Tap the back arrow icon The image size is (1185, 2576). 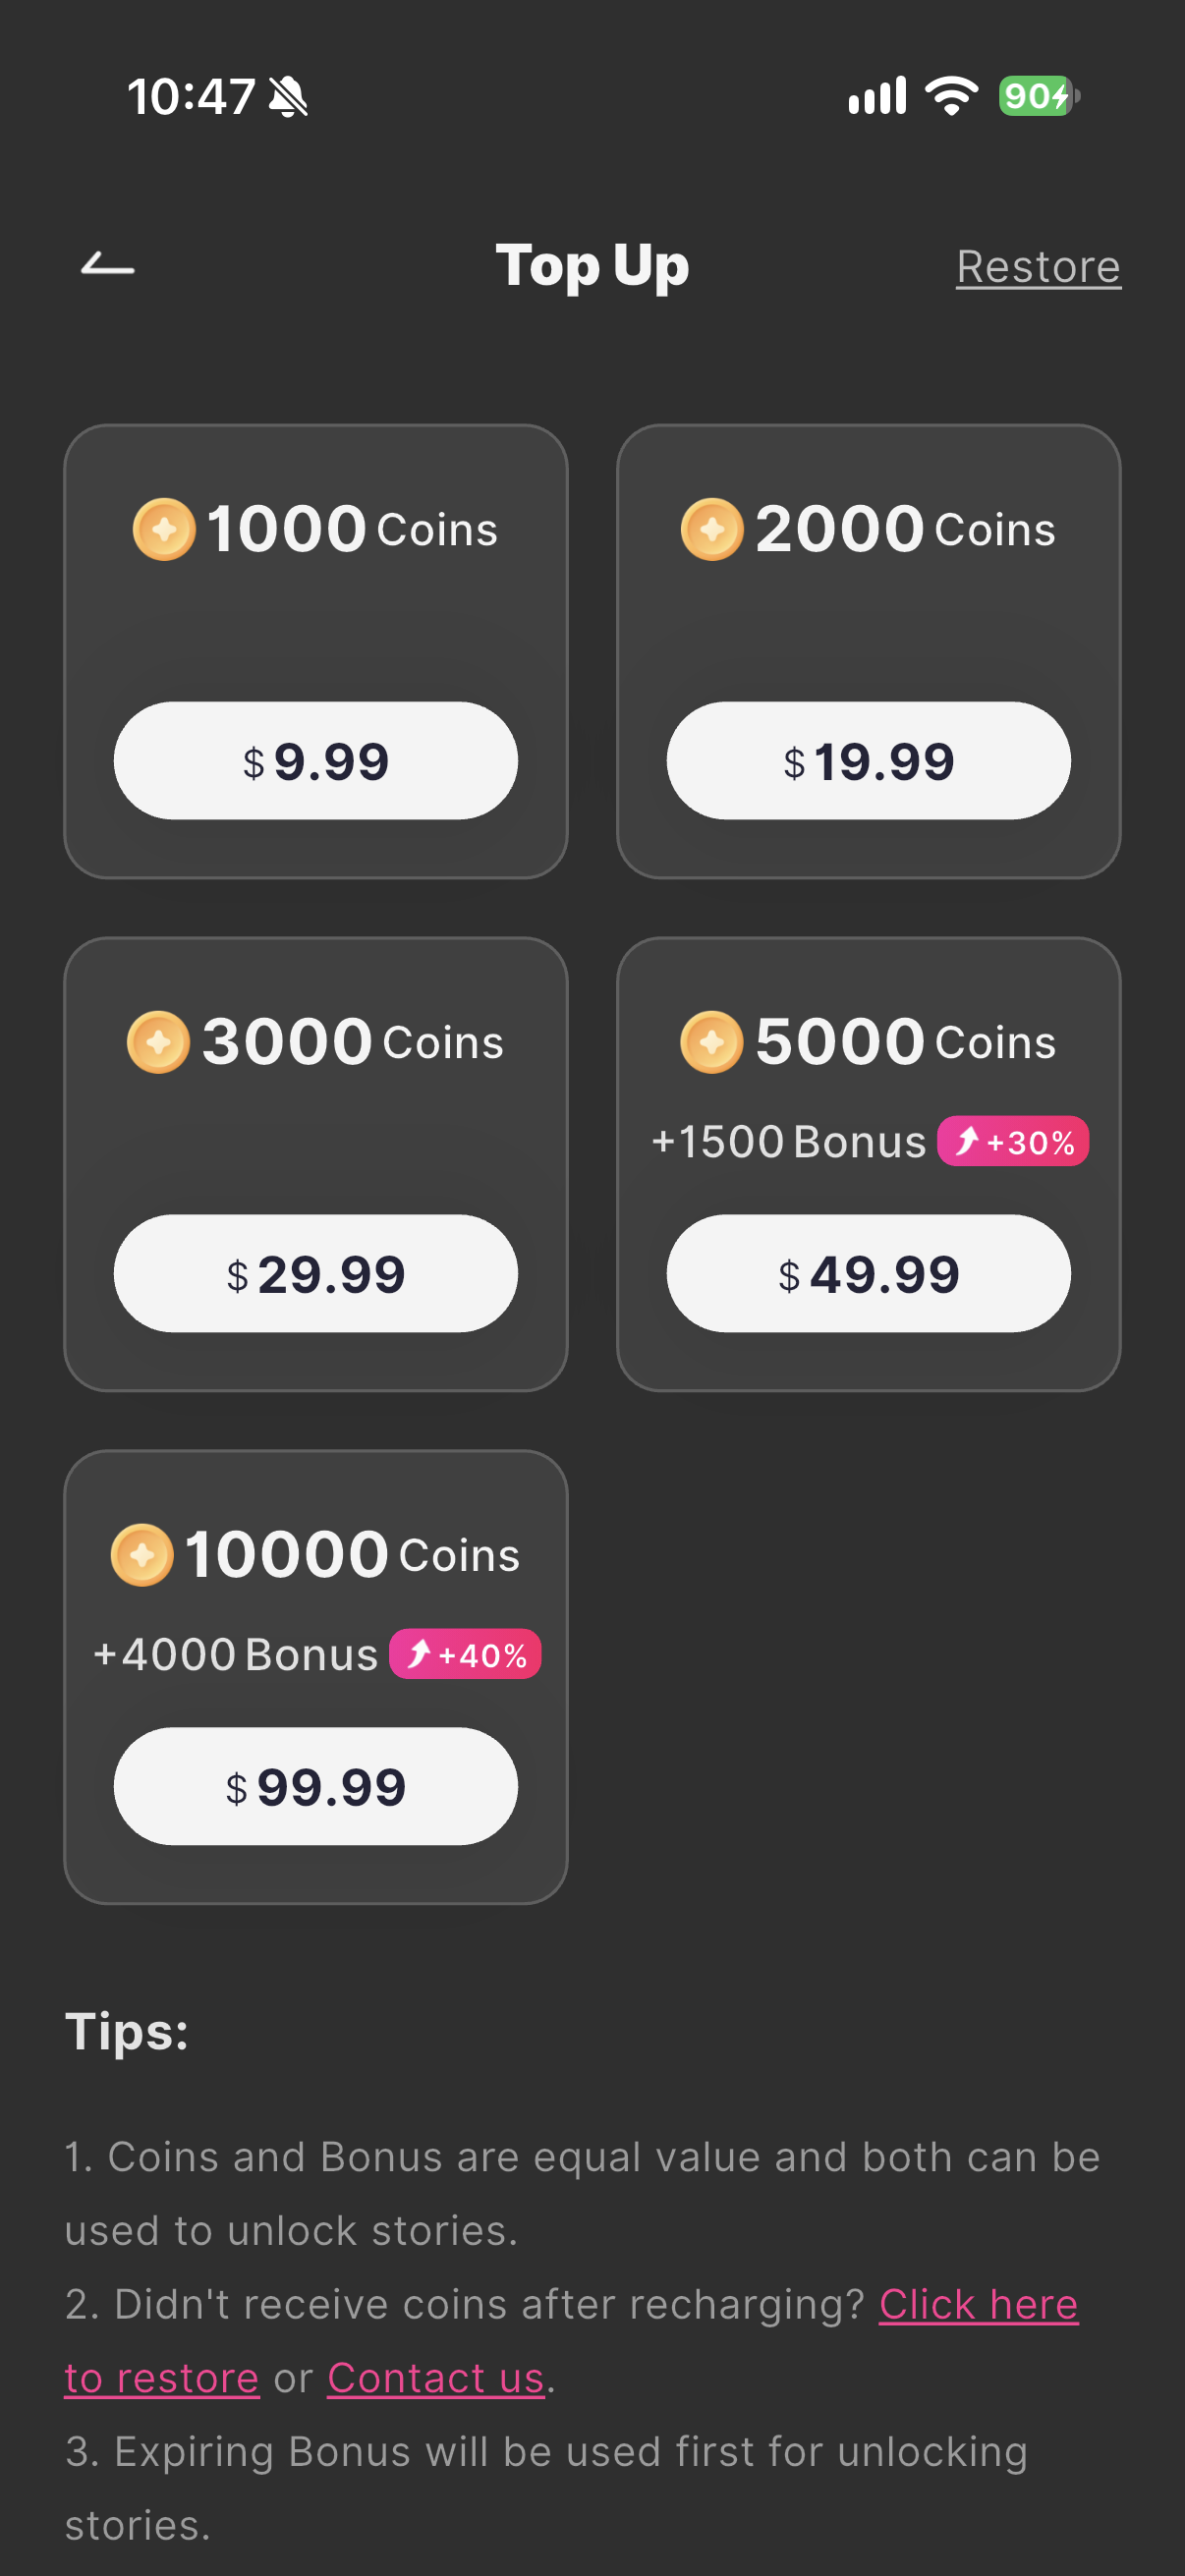click(x=107, y=264)
